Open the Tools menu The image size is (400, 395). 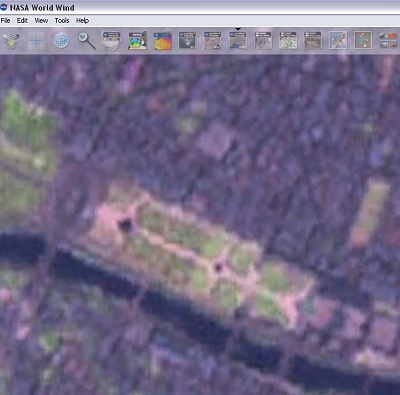click(62, 21)
